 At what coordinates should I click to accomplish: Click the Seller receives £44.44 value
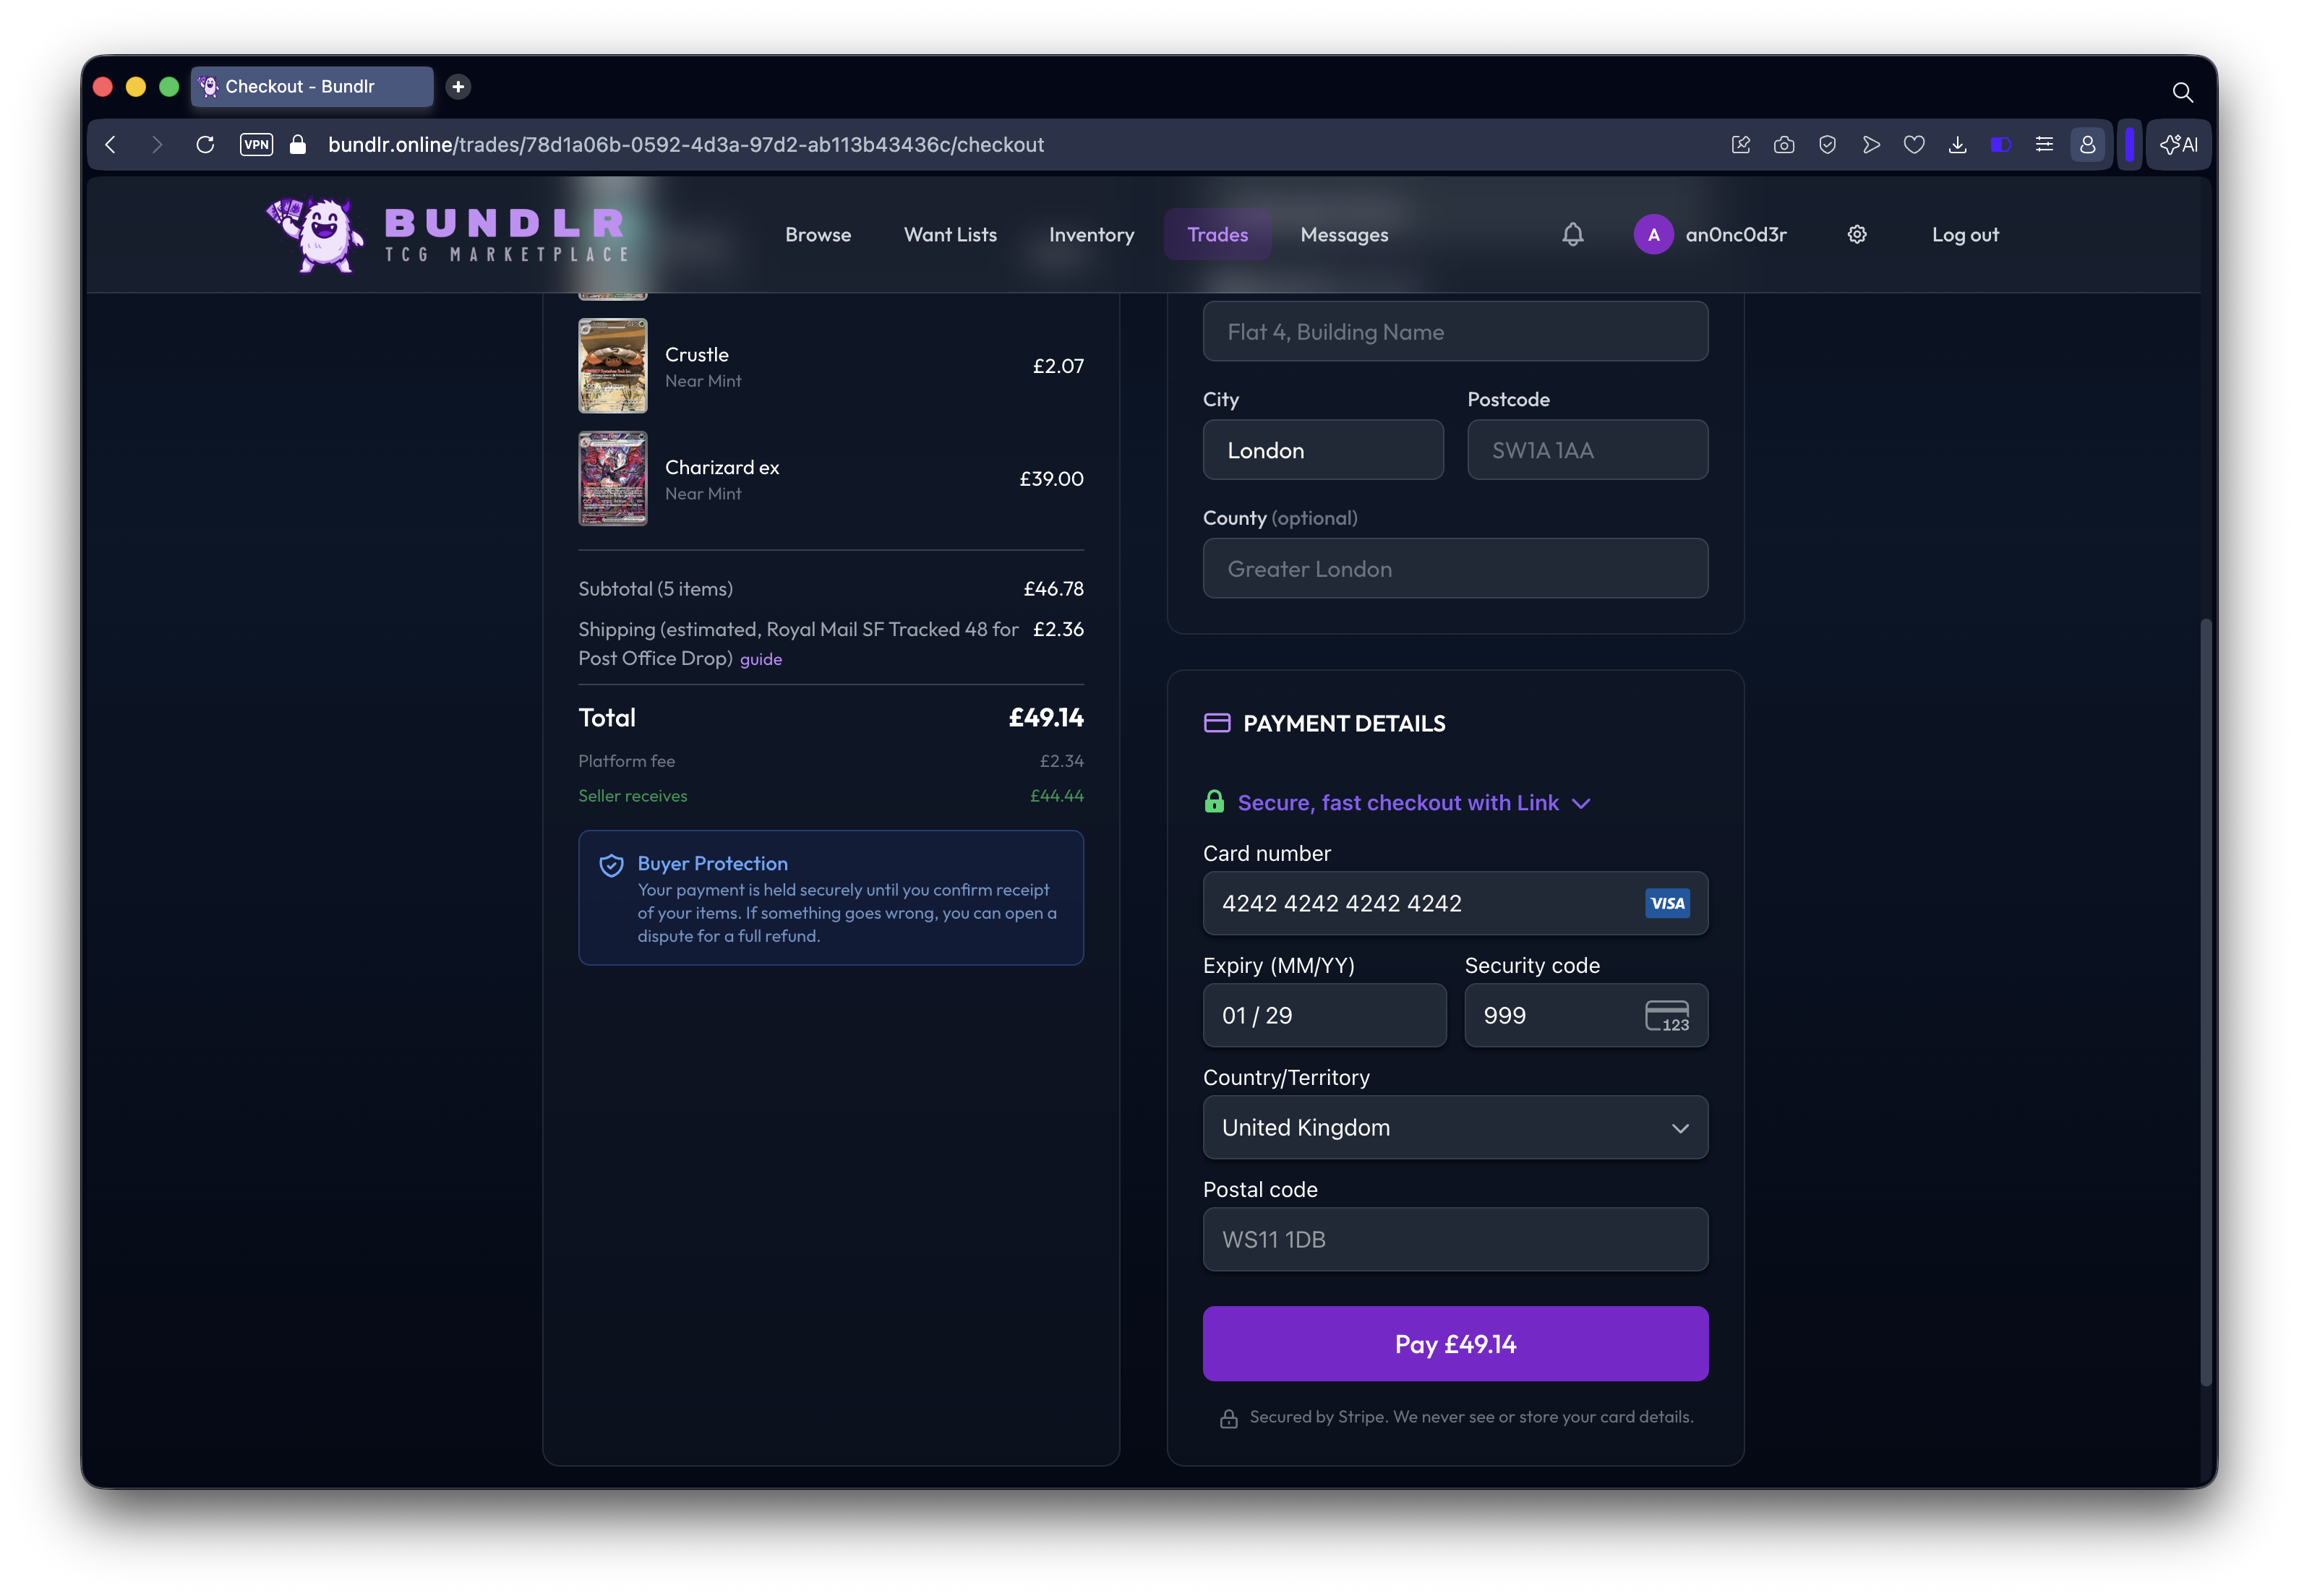pyautogui.click(x=1056, y=795)
